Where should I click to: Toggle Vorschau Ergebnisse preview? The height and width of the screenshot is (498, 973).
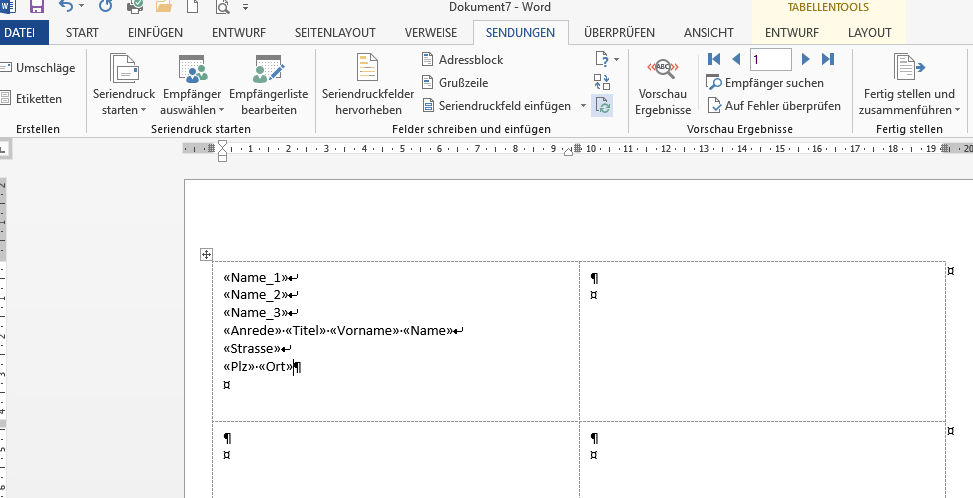point(663,85)
